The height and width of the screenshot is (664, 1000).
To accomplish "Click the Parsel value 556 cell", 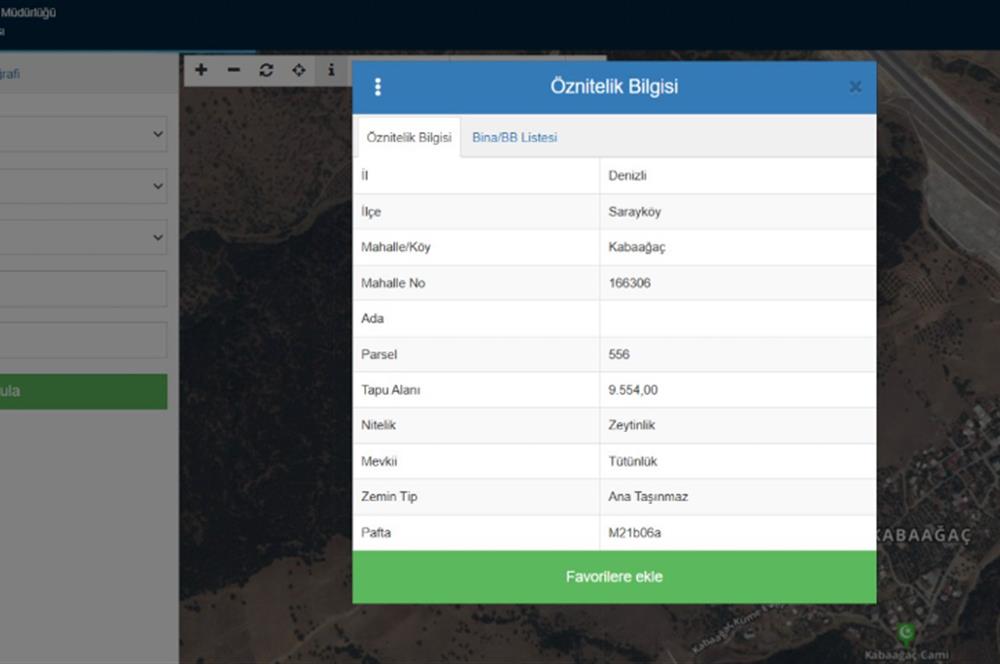I will click(x=619, y=354).
